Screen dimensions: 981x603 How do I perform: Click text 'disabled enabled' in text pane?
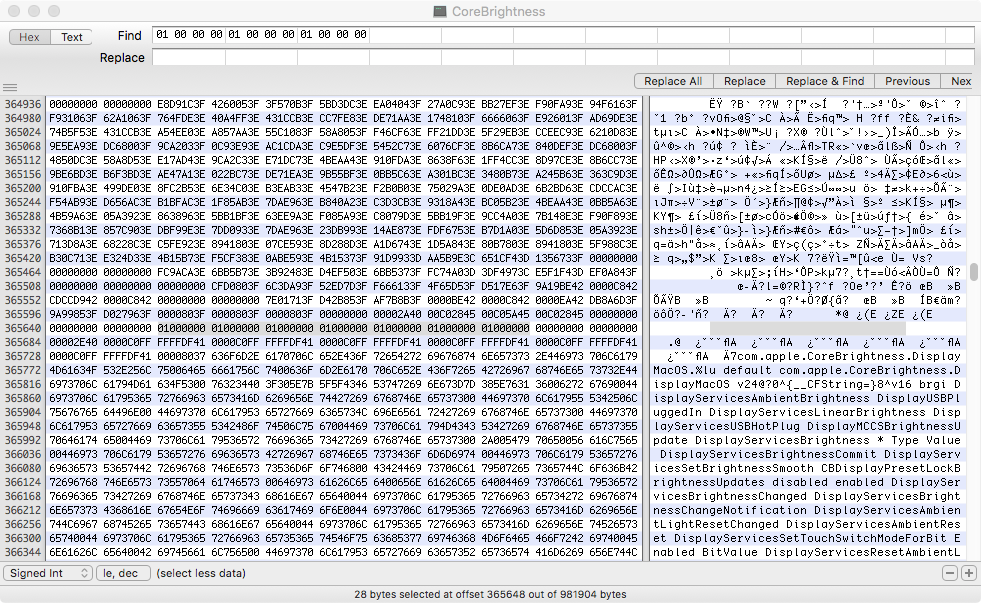click(x=828, y=482)
